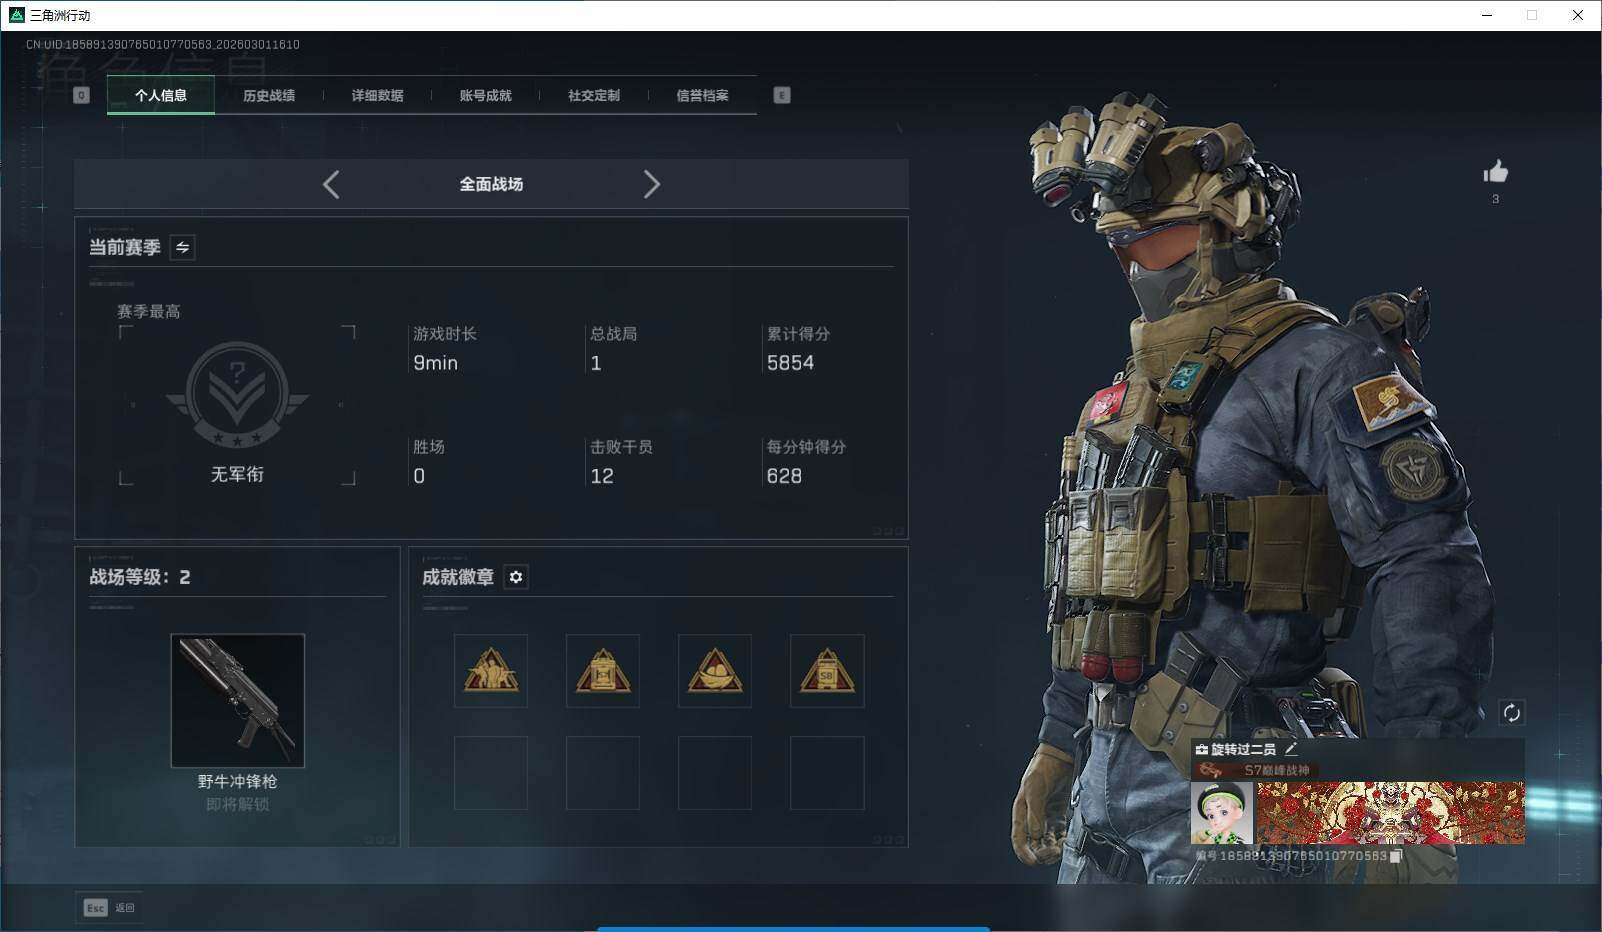Screen dimensions: 1602x932
Task: Click the 每分钟得分 value 628
Action: (x=784, y=476)
